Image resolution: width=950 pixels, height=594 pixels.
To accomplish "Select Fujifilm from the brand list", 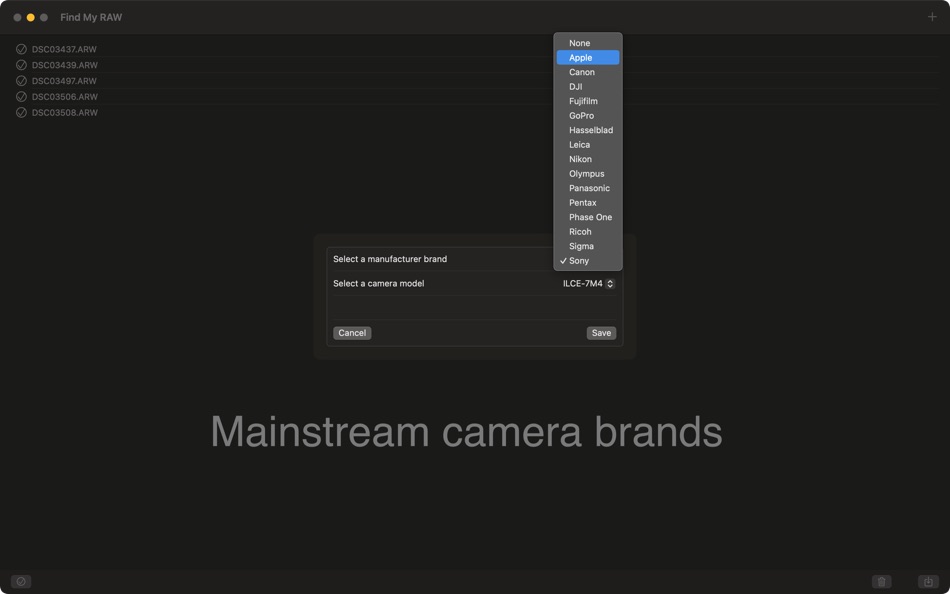I will 588,101.
